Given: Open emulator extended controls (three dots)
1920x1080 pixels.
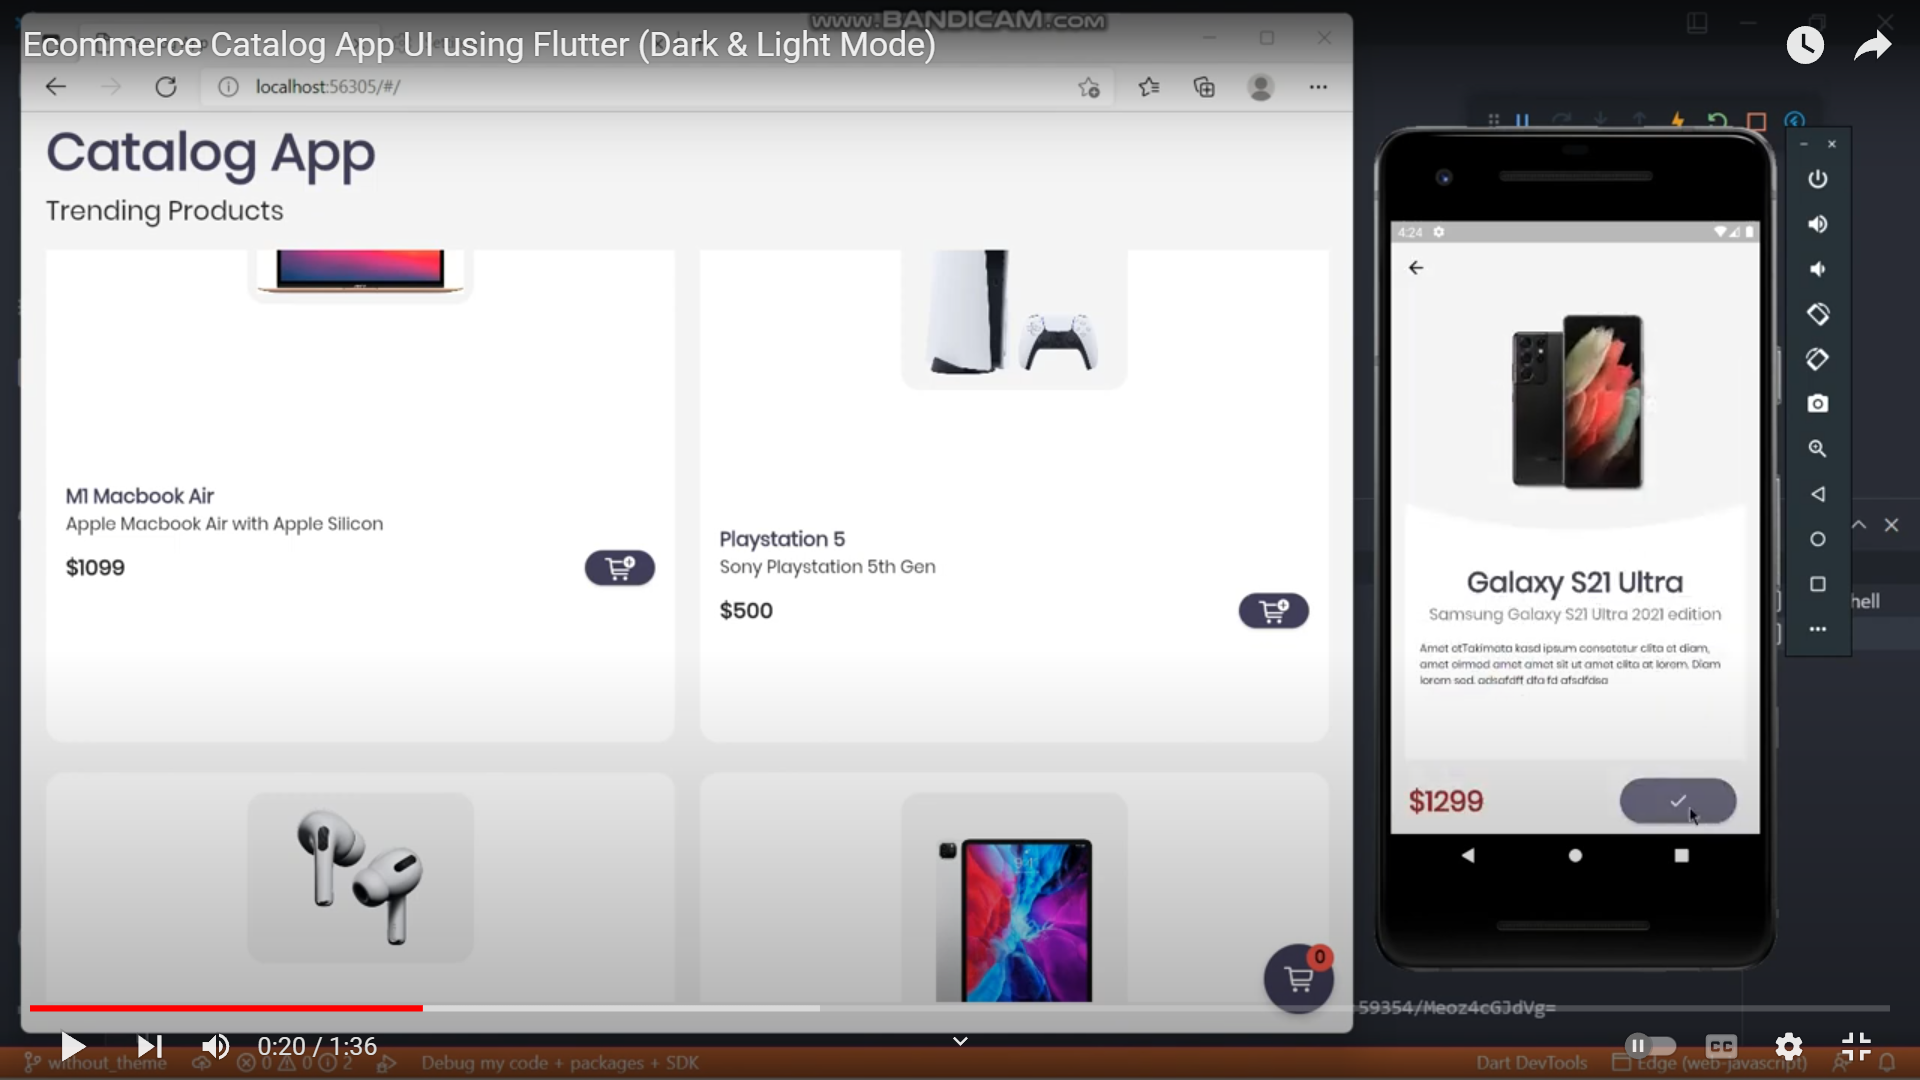Looking at the screenshot, I should point(1818,629).
